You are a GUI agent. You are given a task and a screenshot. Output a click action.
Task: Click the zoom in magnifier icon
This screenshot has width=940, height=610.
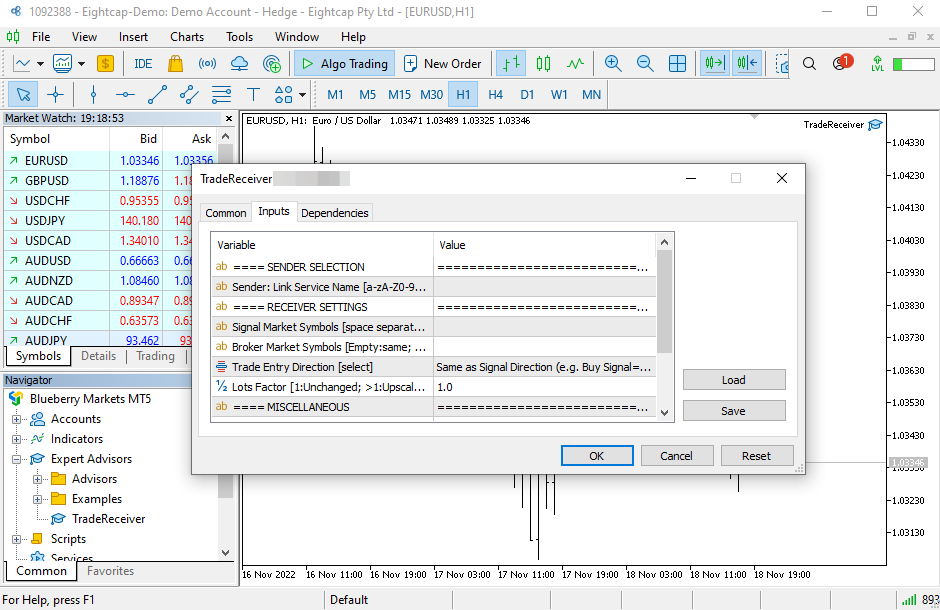click(x=613, y=63)
